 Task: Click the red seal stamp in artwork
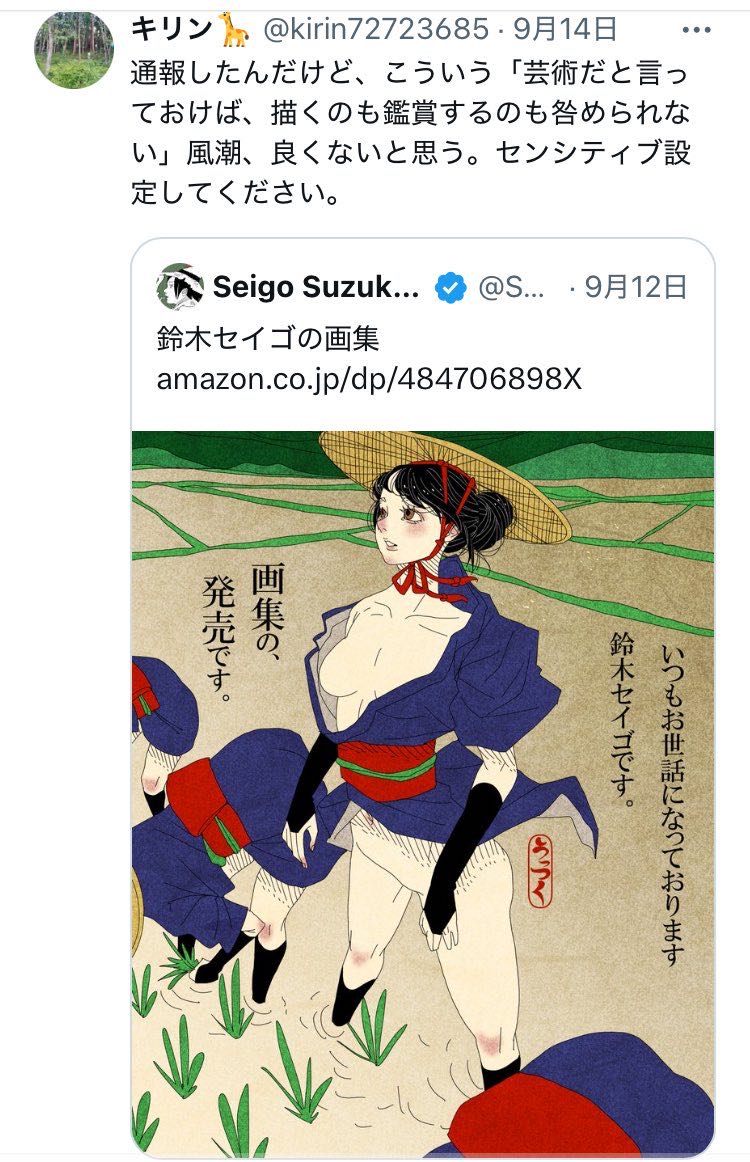pos(540,871)
